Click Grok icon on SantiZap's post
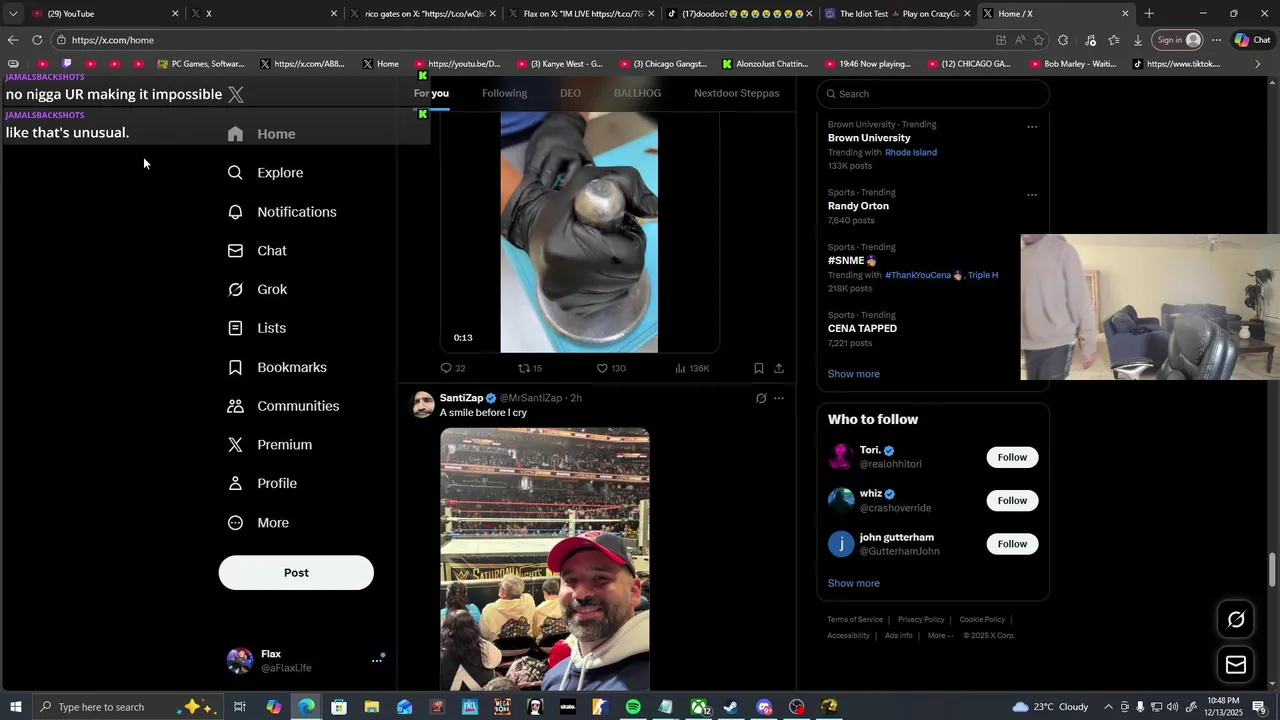This screenshot has width=1280, height=720. pos(761,398)
